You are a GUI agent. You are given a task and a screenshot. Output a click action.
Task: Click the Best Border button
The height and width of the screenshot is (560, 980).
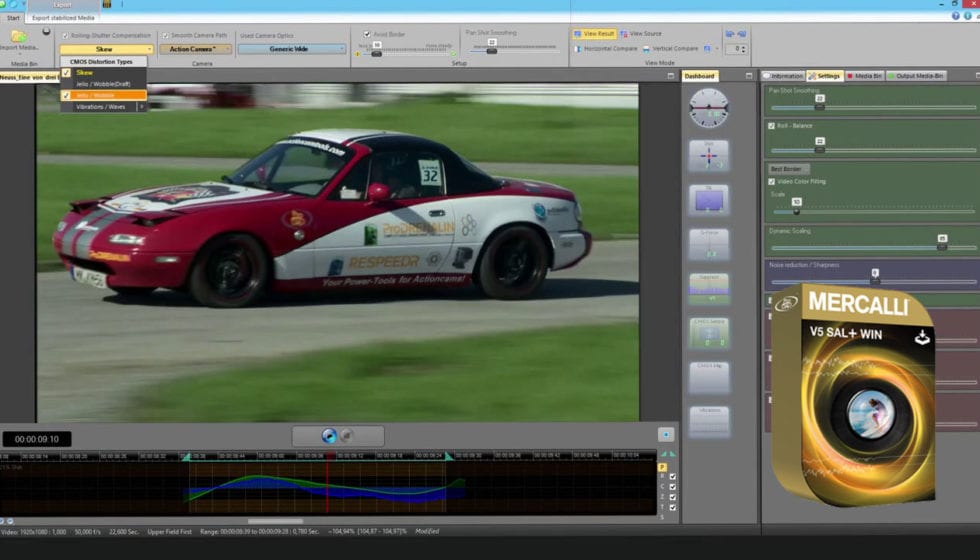coord(787,169)
